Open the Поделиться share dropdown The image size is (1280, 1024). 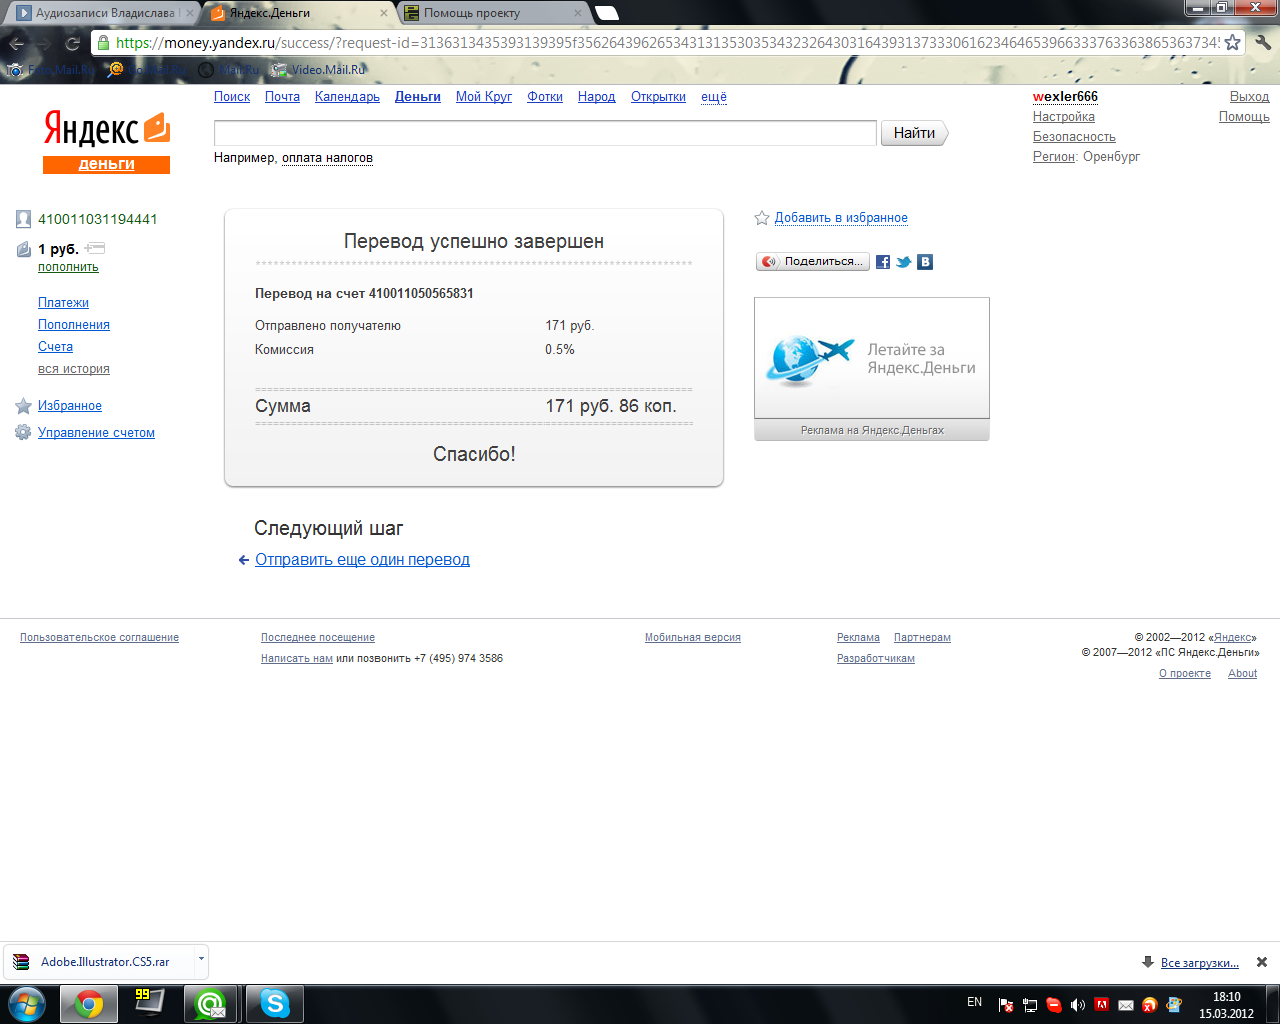[813, 262]
